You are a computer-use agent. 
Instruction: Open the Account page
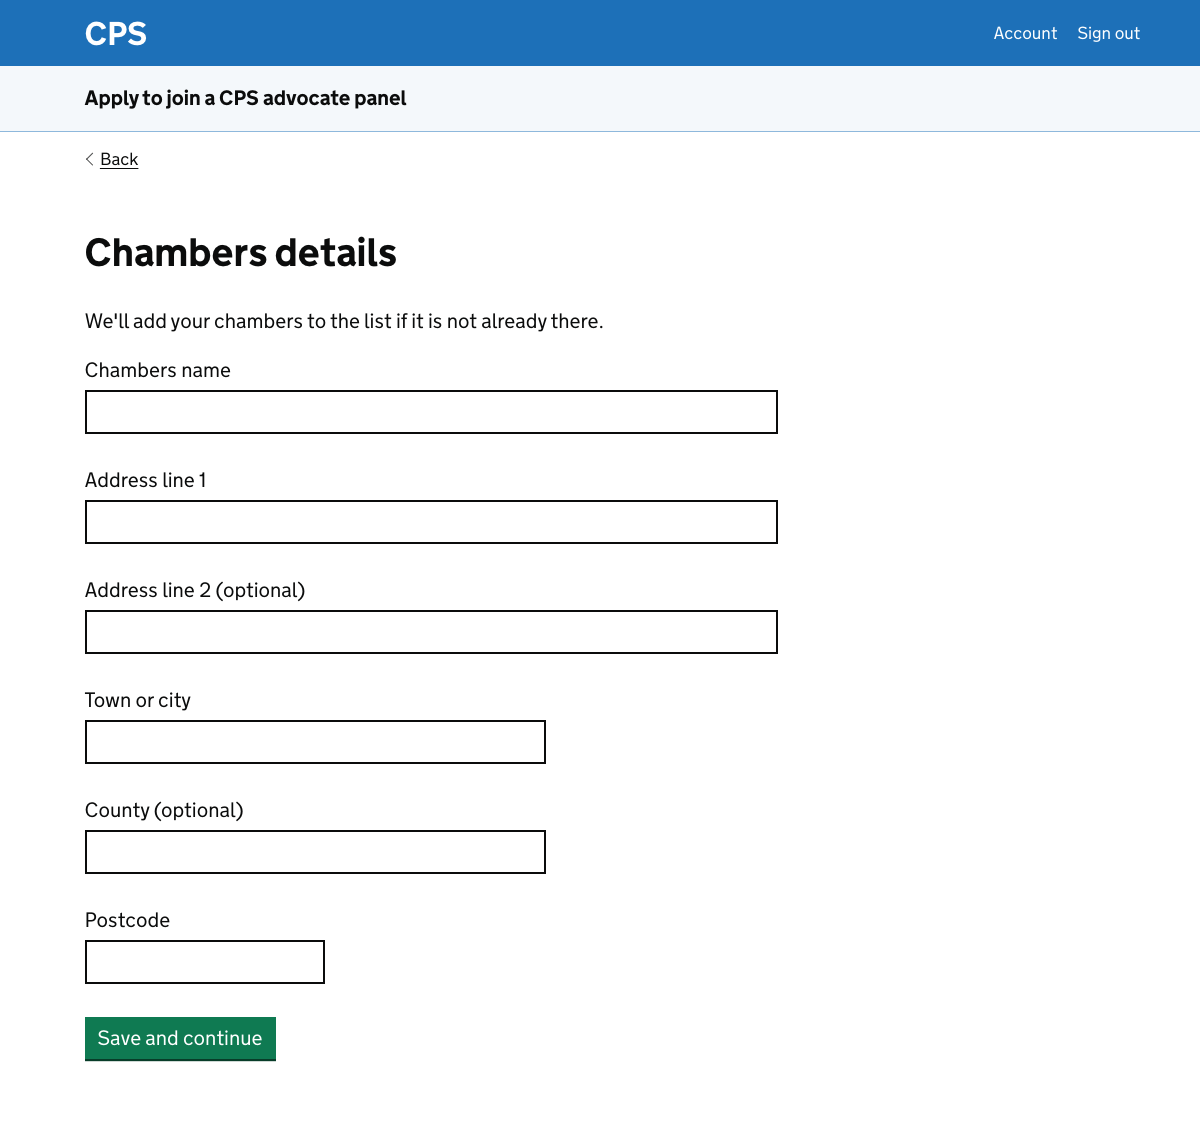click(x=1025, y=33)
